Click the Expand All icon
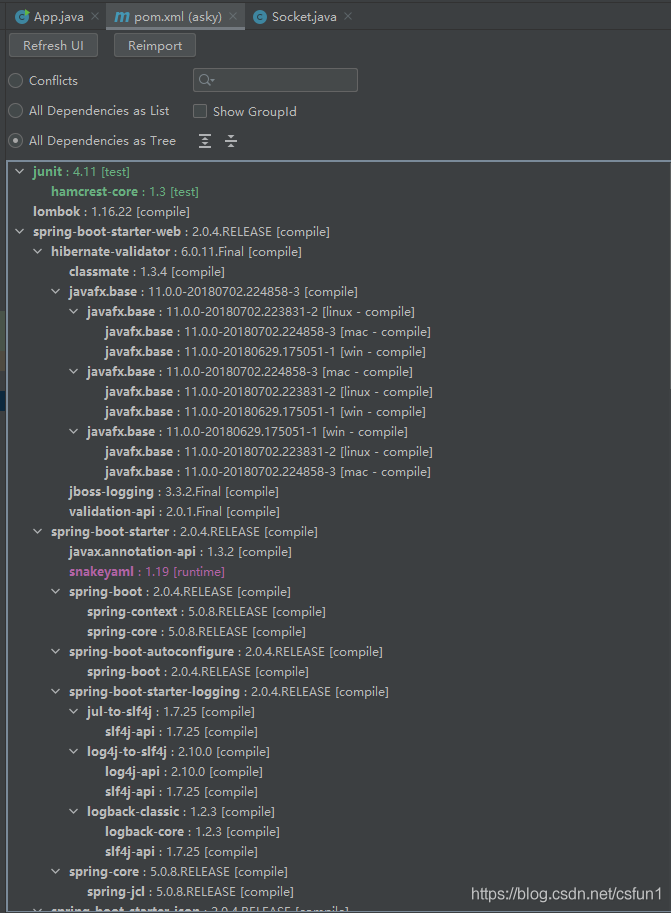 point(205,141)
